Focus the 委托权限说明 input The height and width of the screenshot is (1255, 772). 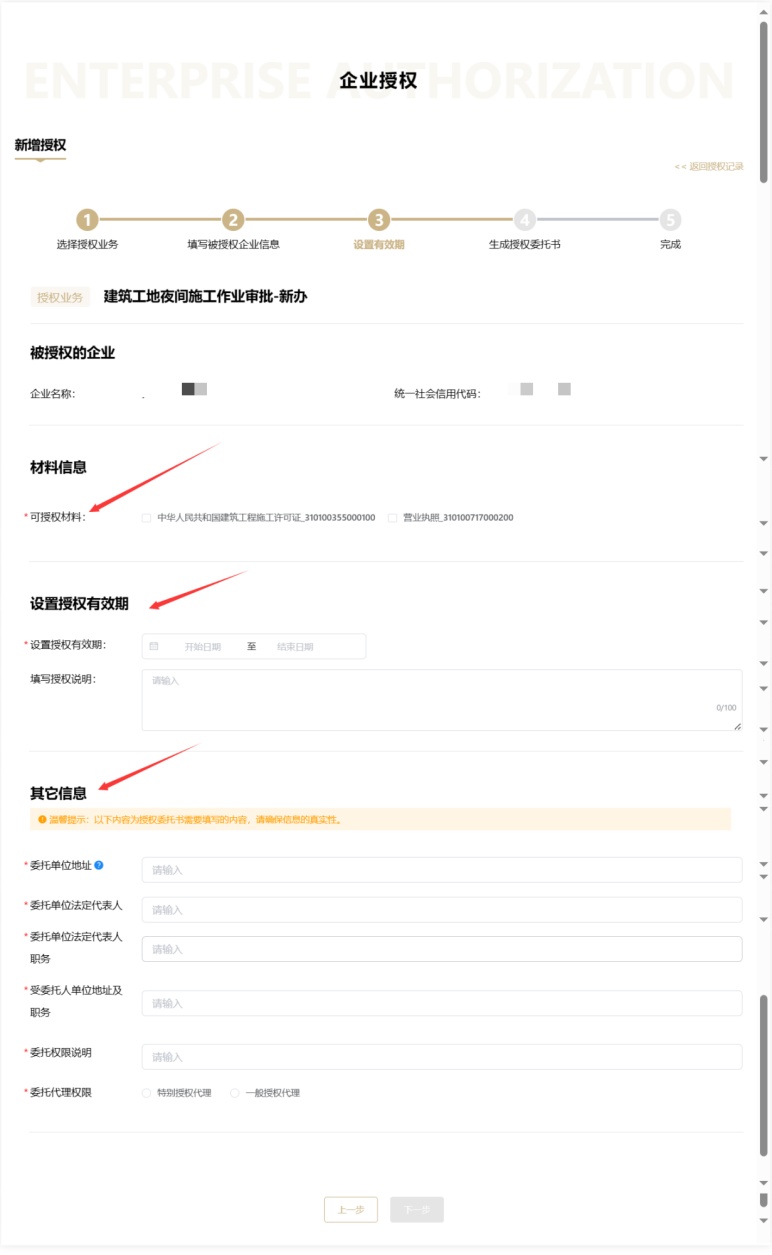pos(442,1057)
